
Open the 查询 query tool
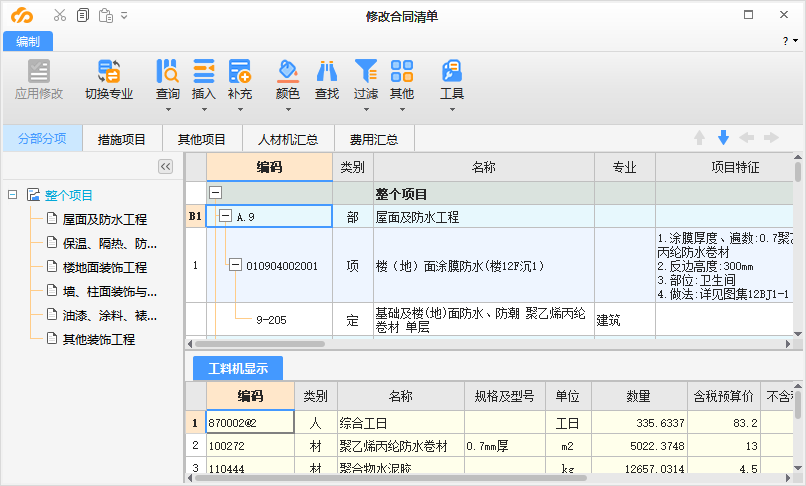[x=167, y=72]
